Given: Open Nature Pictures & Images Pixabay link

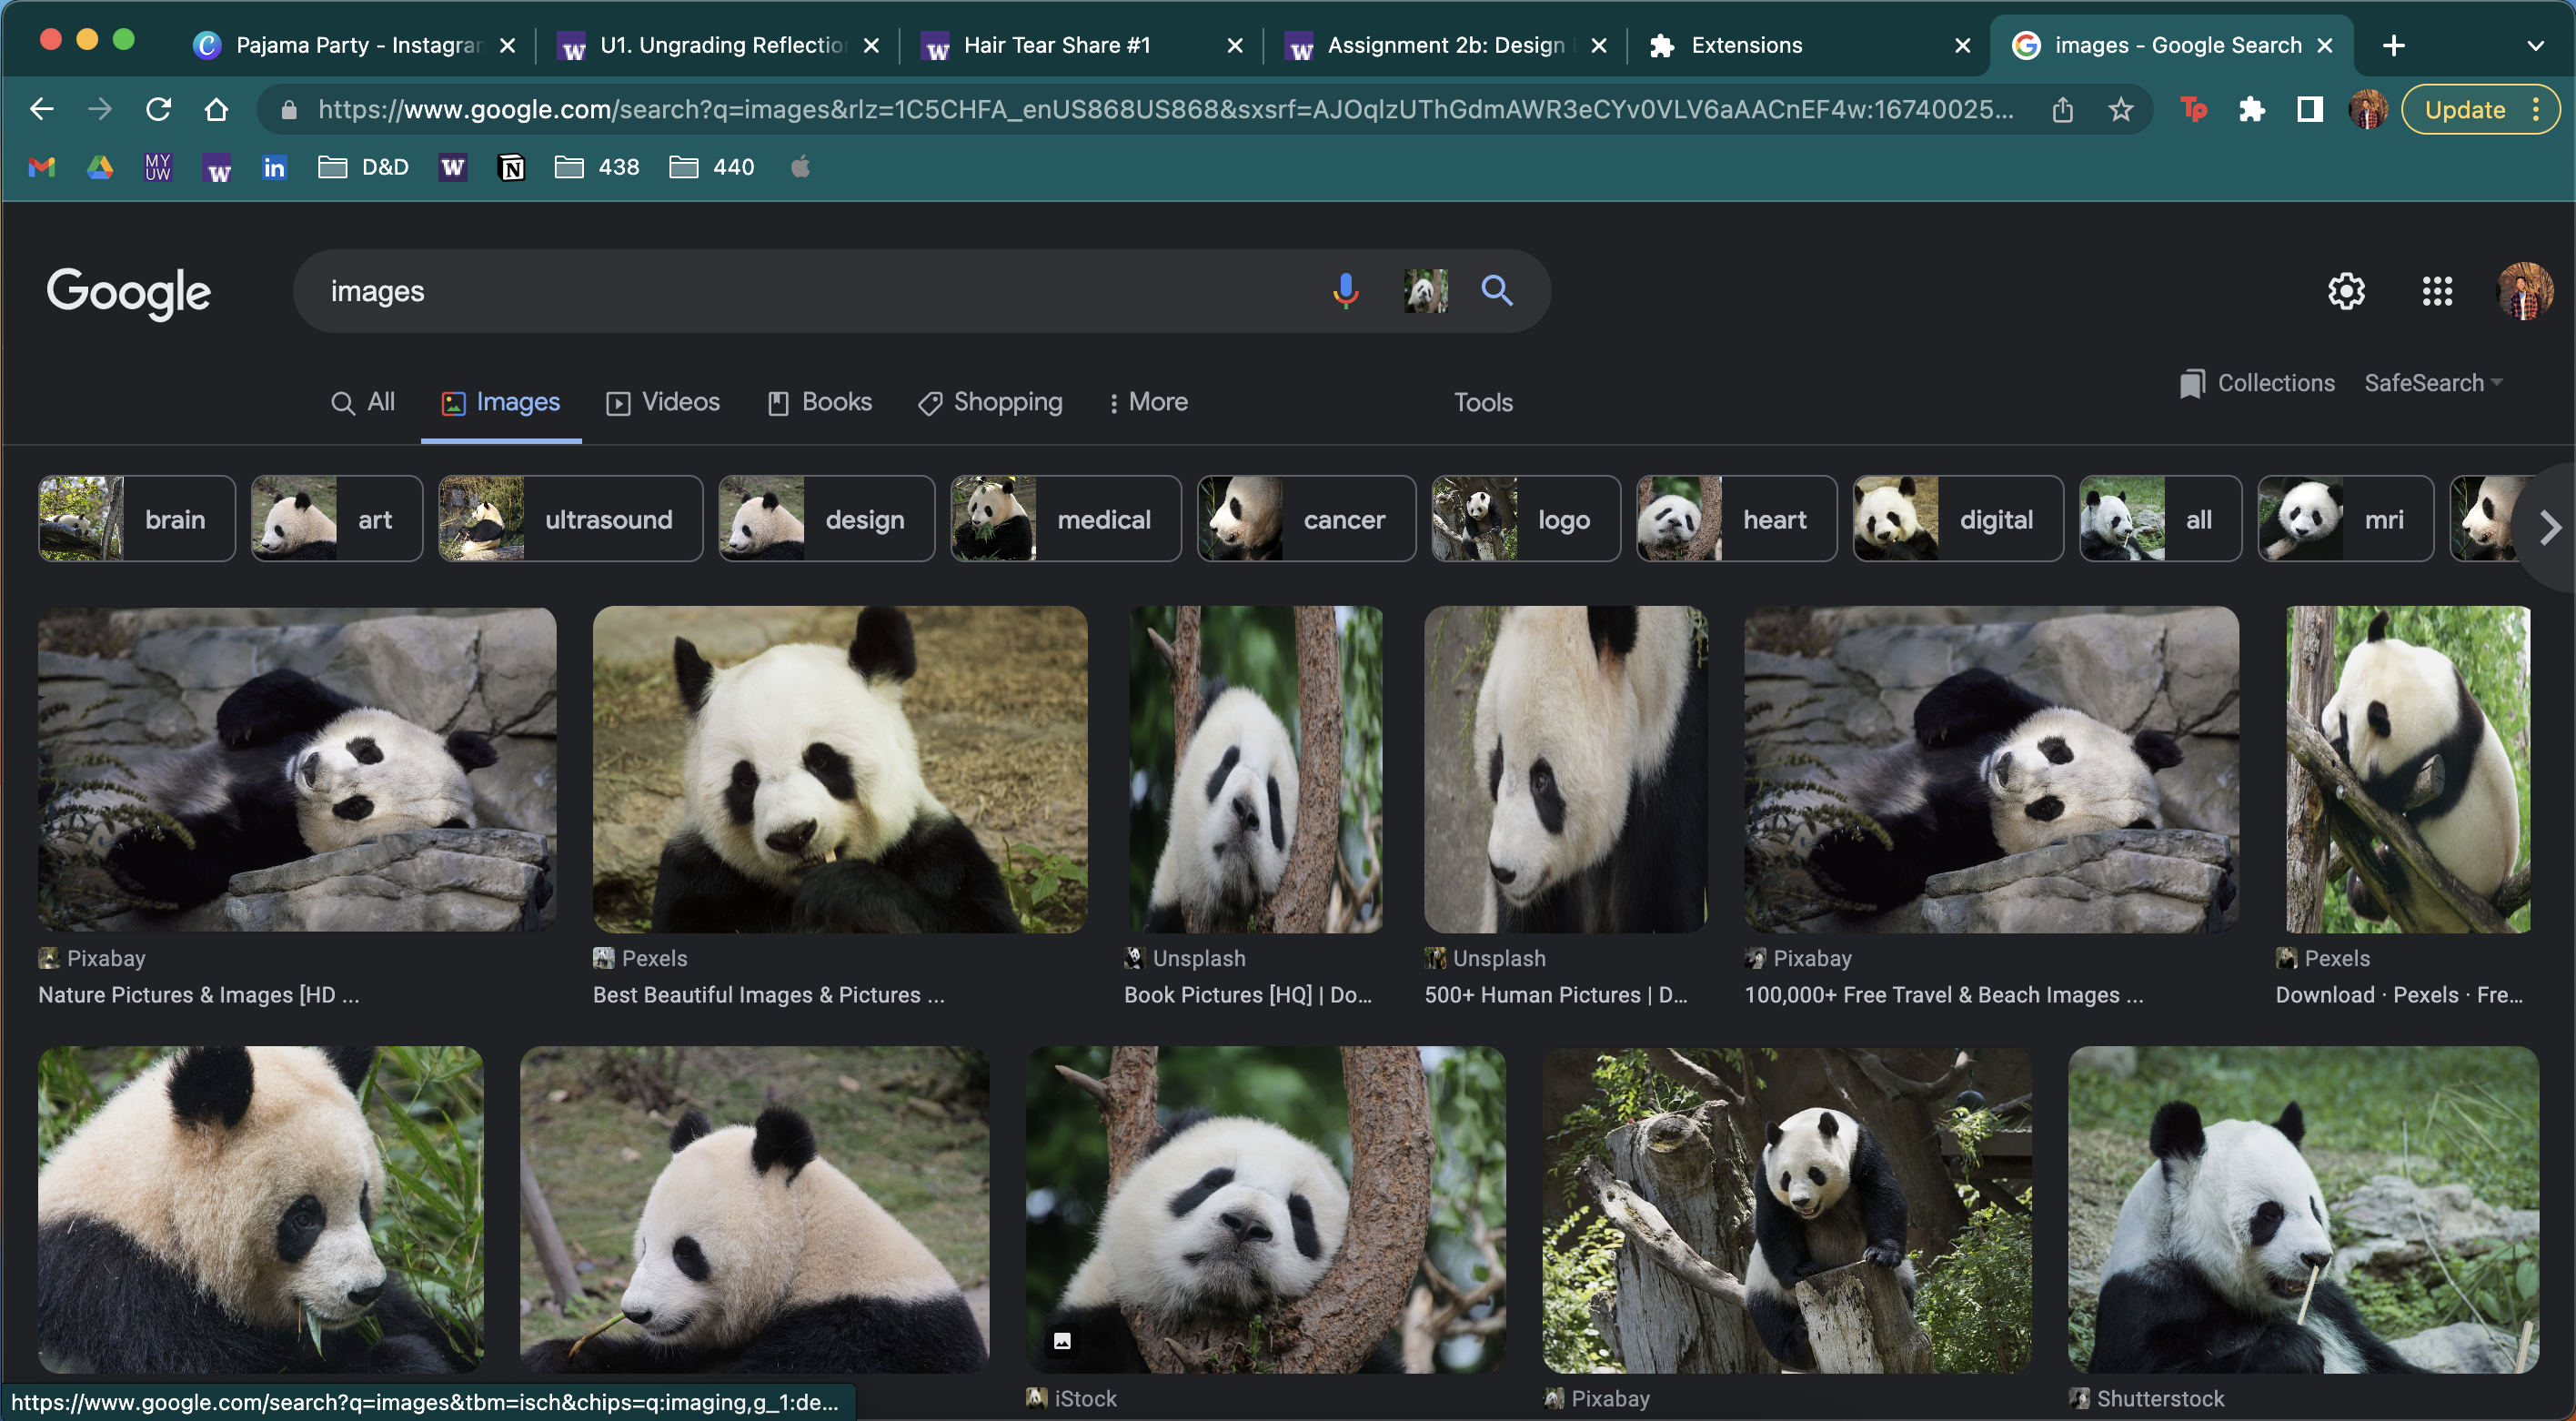Looking at the screenshot, I should (198, 995).
